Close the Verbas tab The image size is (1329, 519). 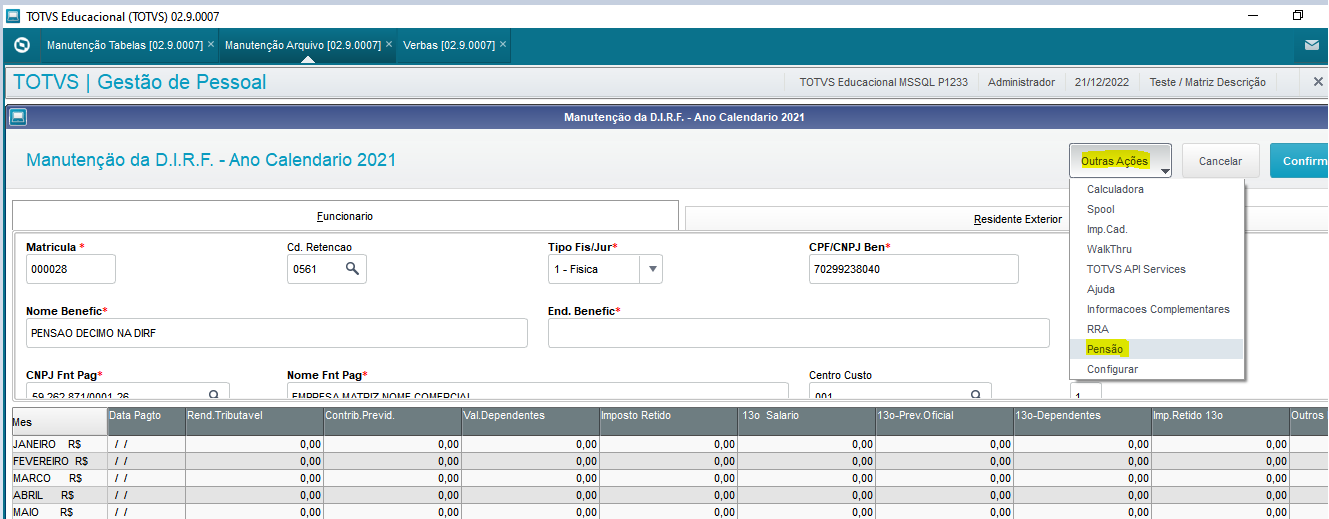coord(502,45)
